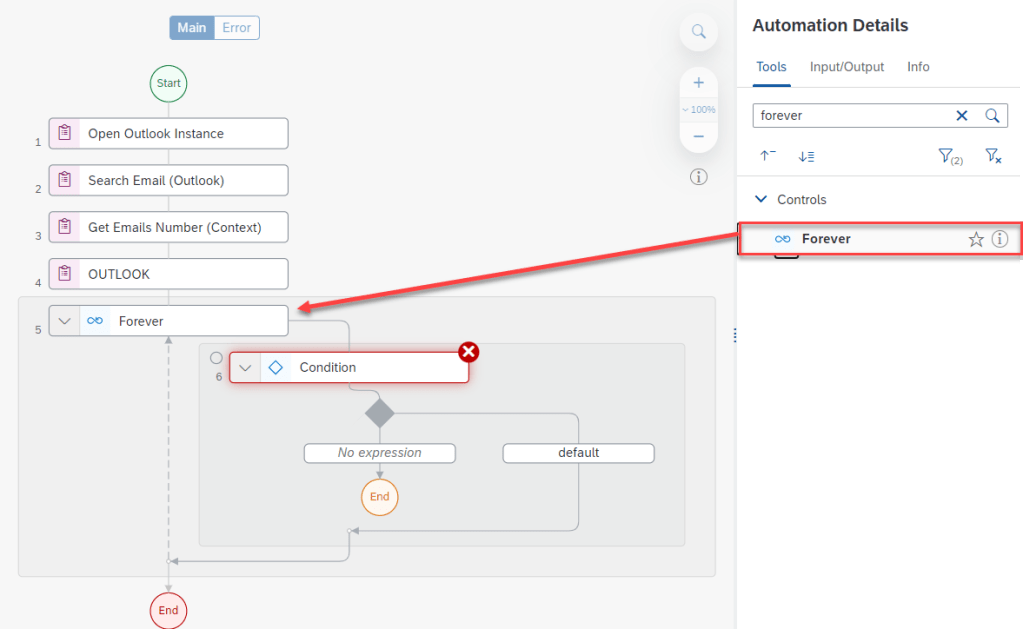Click the red error badge on Condition

pyautogui.click(x=468, y=351)
